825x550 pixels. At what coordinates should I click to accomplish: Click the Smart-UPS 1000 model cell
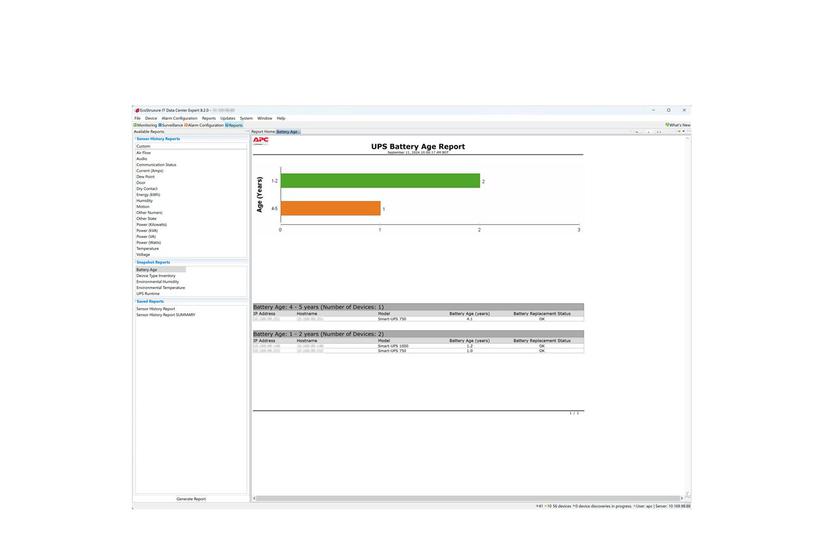click(393, 346)
